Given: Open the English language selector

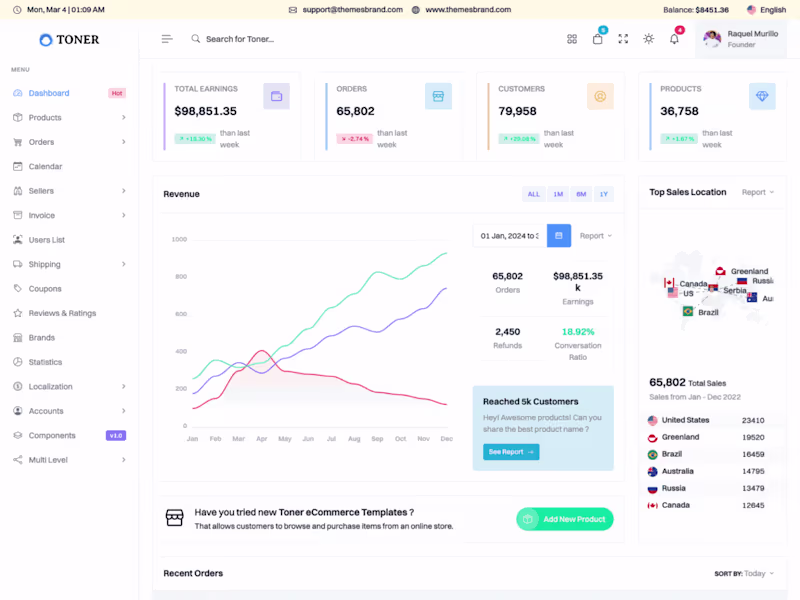Looking at the screenshot, I should [766, 10].
